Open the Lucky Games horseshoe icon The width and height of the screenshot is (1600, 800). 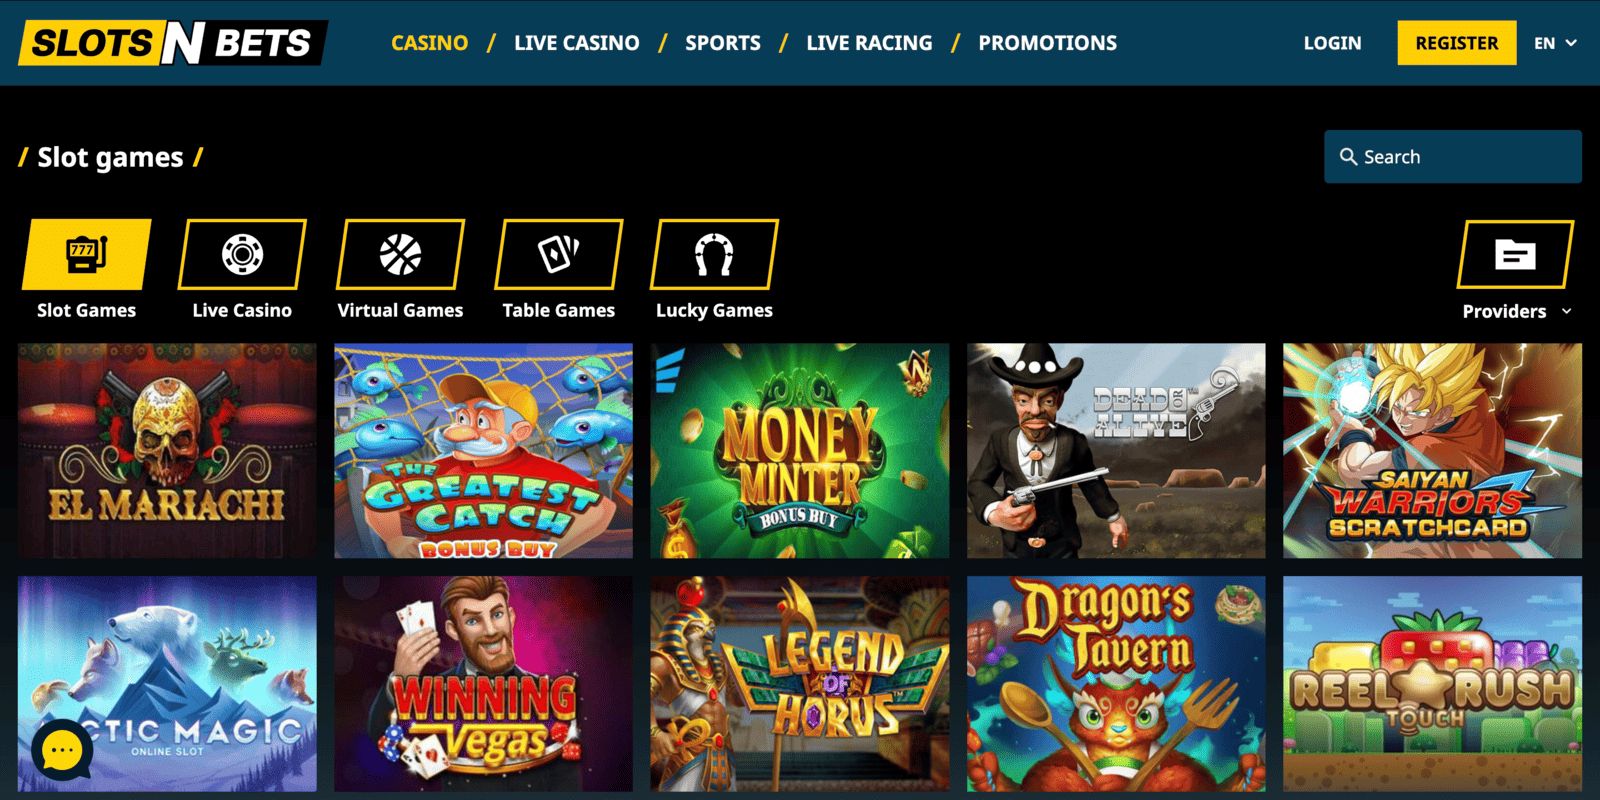[x=714, y=254]
